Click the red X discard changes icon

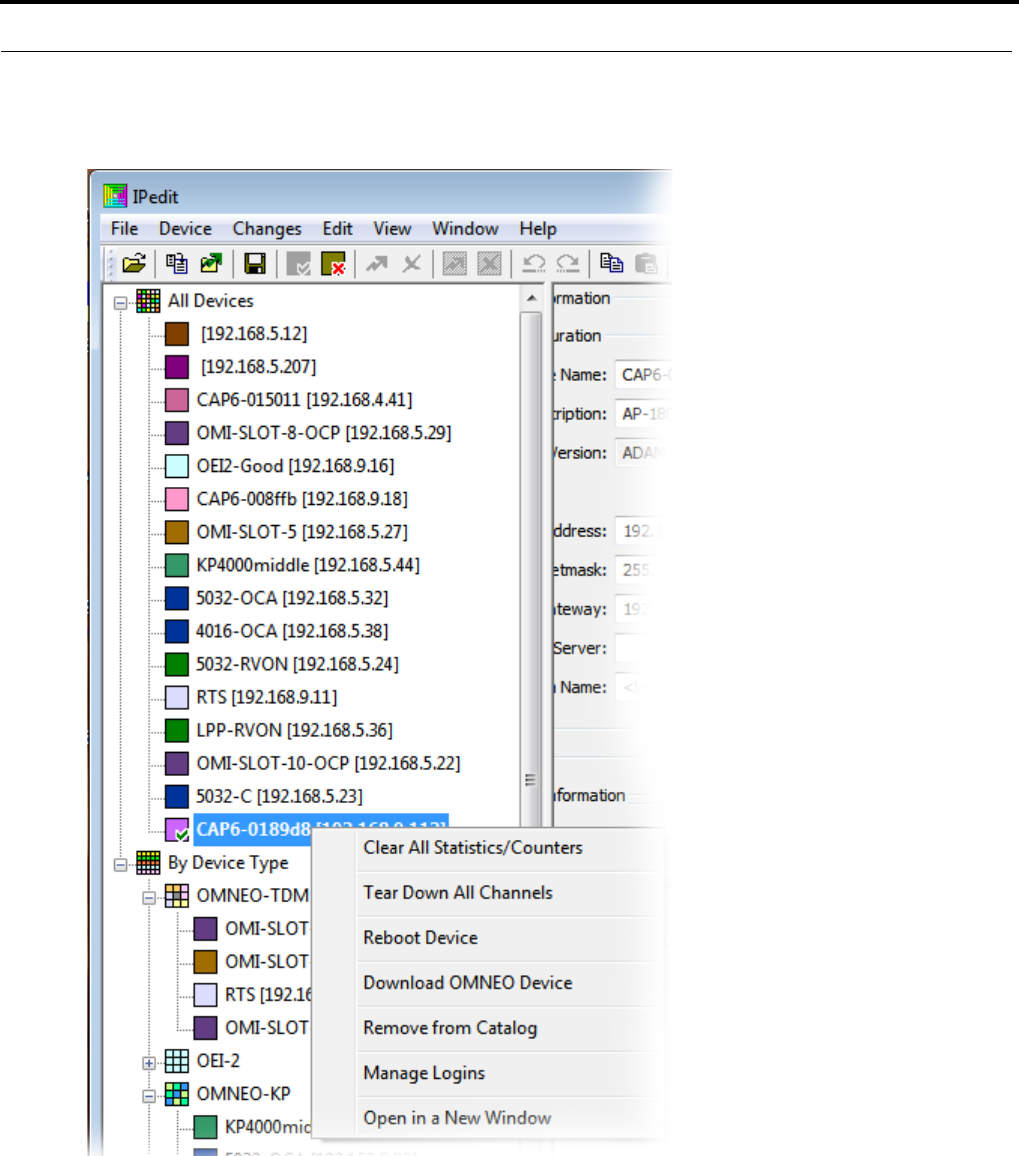tap(333, 263)
